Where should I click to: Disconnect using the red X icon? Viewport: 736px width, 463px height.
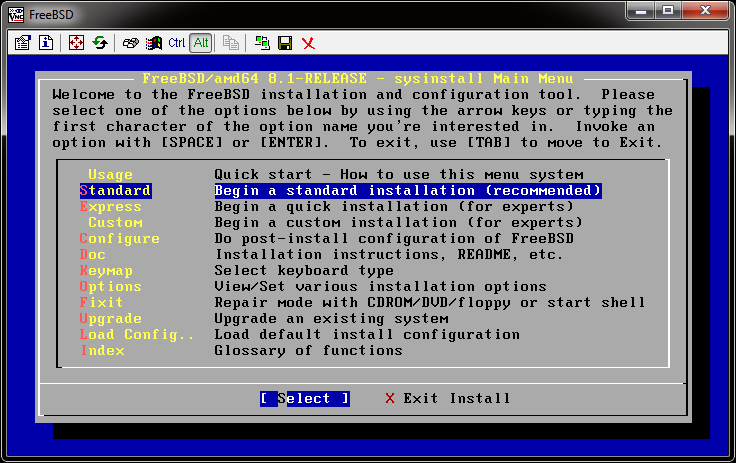coord(308,43)
